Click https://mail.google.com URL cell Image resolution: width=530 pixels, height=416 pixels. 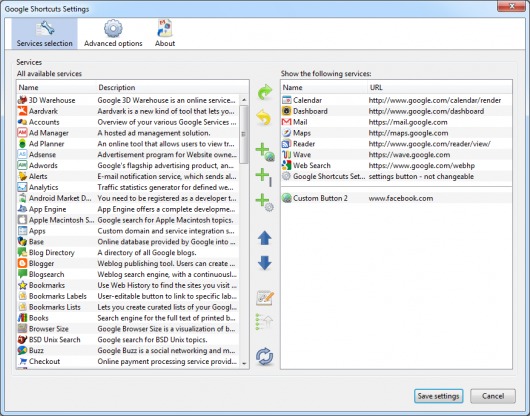408,122
